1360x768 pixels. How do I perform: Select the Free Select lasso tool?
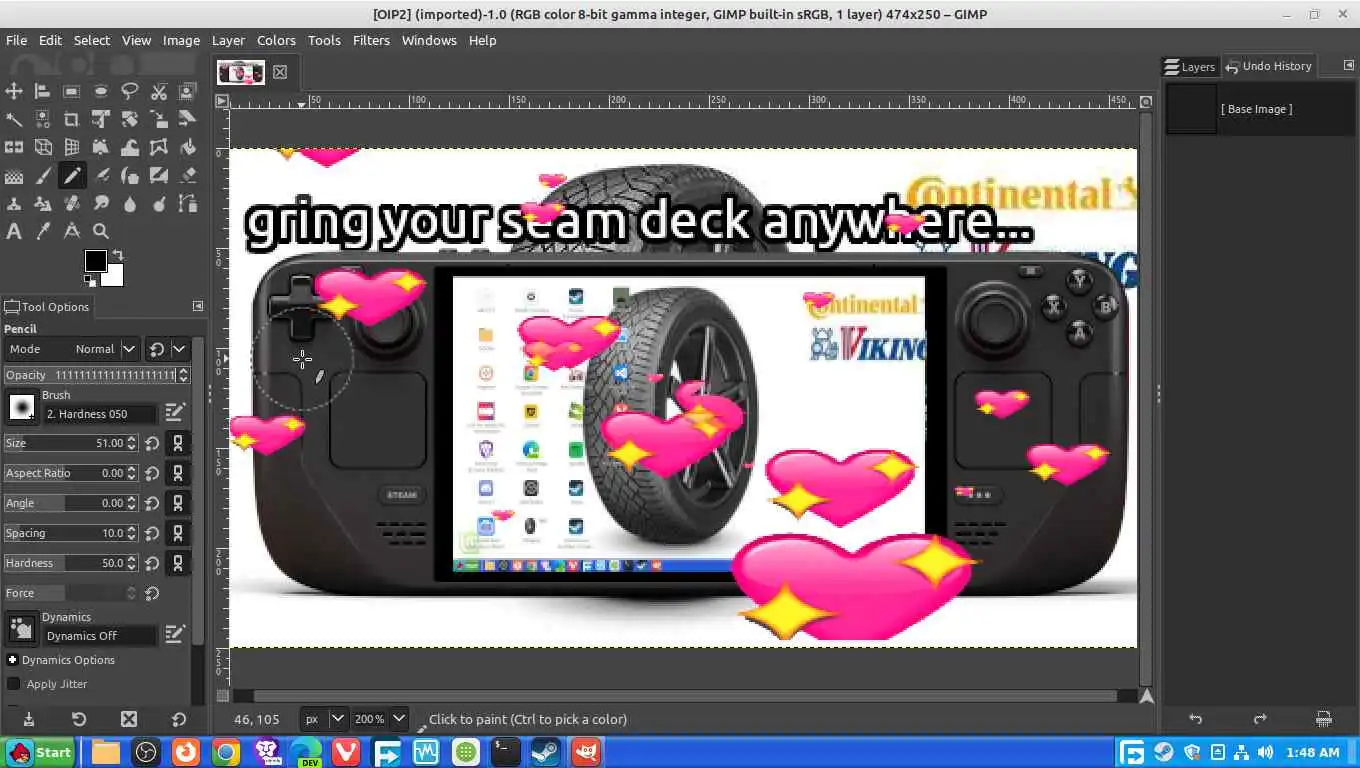130,91
